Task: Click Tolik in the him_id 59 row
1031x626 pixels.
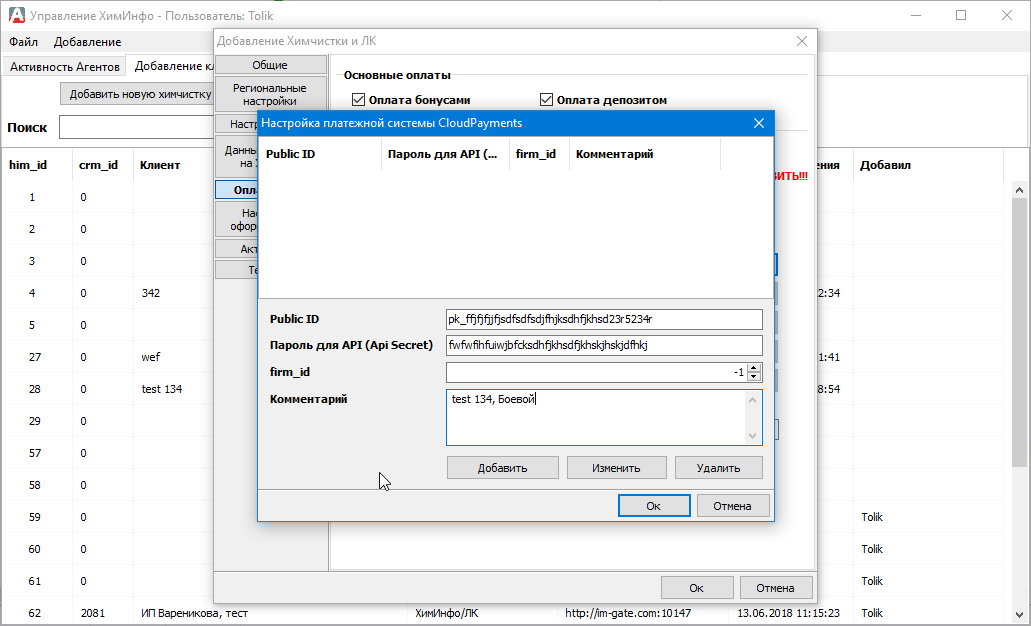Action: click(872, 518)
